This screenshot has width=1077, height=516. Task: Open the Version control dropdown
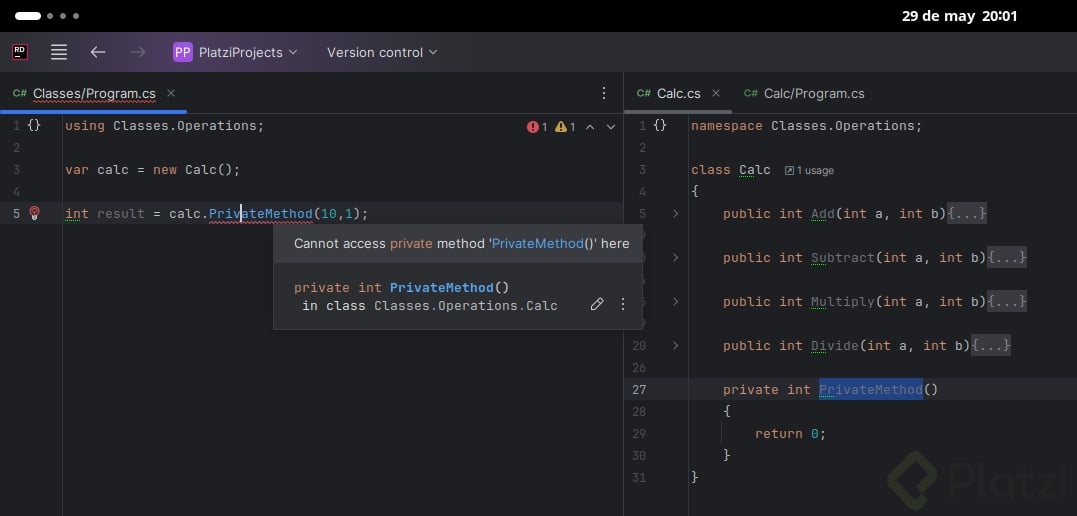pos(382,52)
